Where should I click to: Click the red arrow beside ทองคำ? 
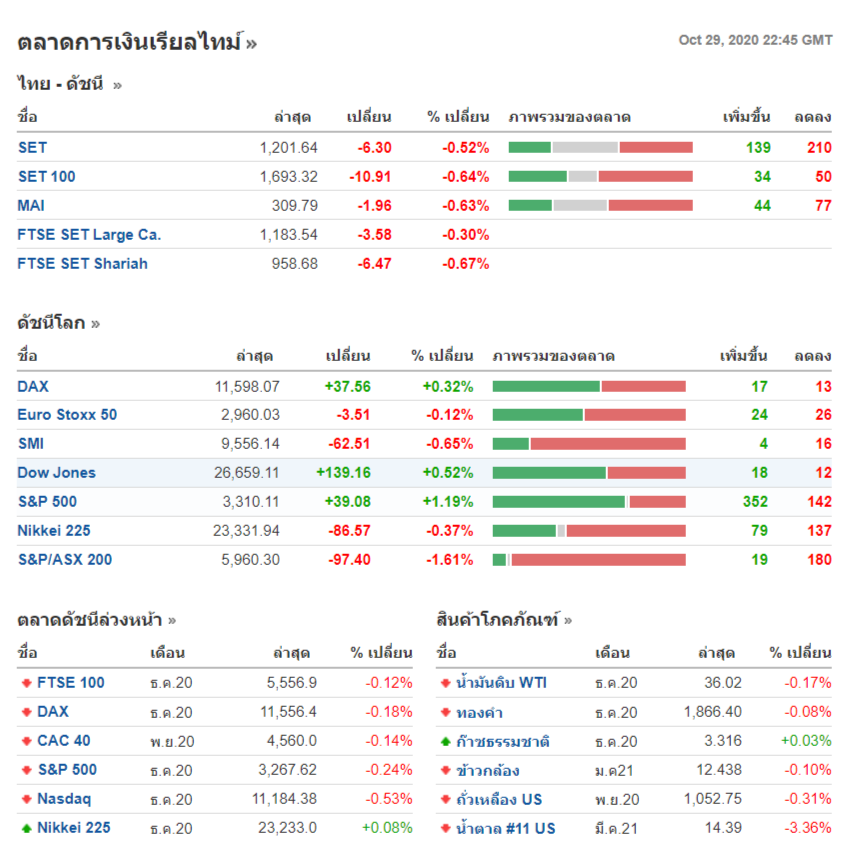click(x=445, y=713)
